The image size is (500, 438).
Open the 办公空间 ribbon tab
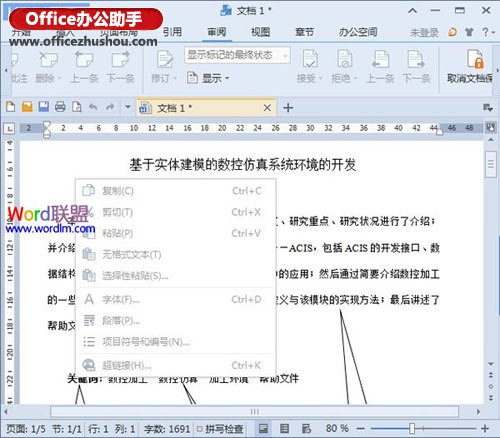pos(358,32)
